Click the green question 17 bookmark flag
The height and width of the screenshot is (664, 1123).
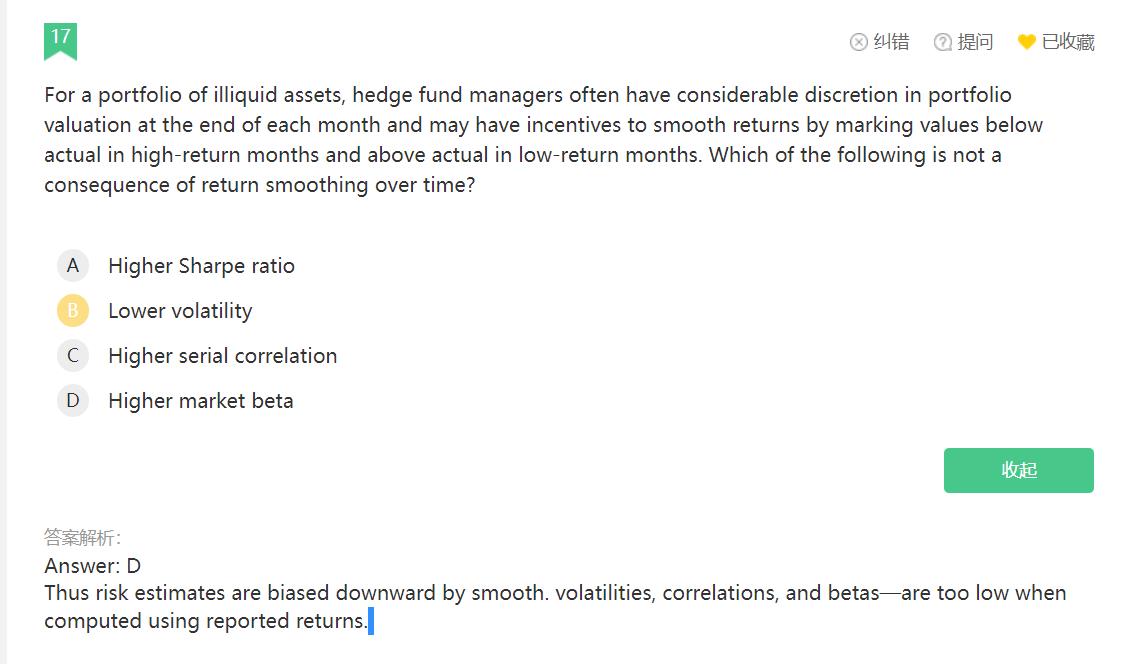[x=60, y=40]
